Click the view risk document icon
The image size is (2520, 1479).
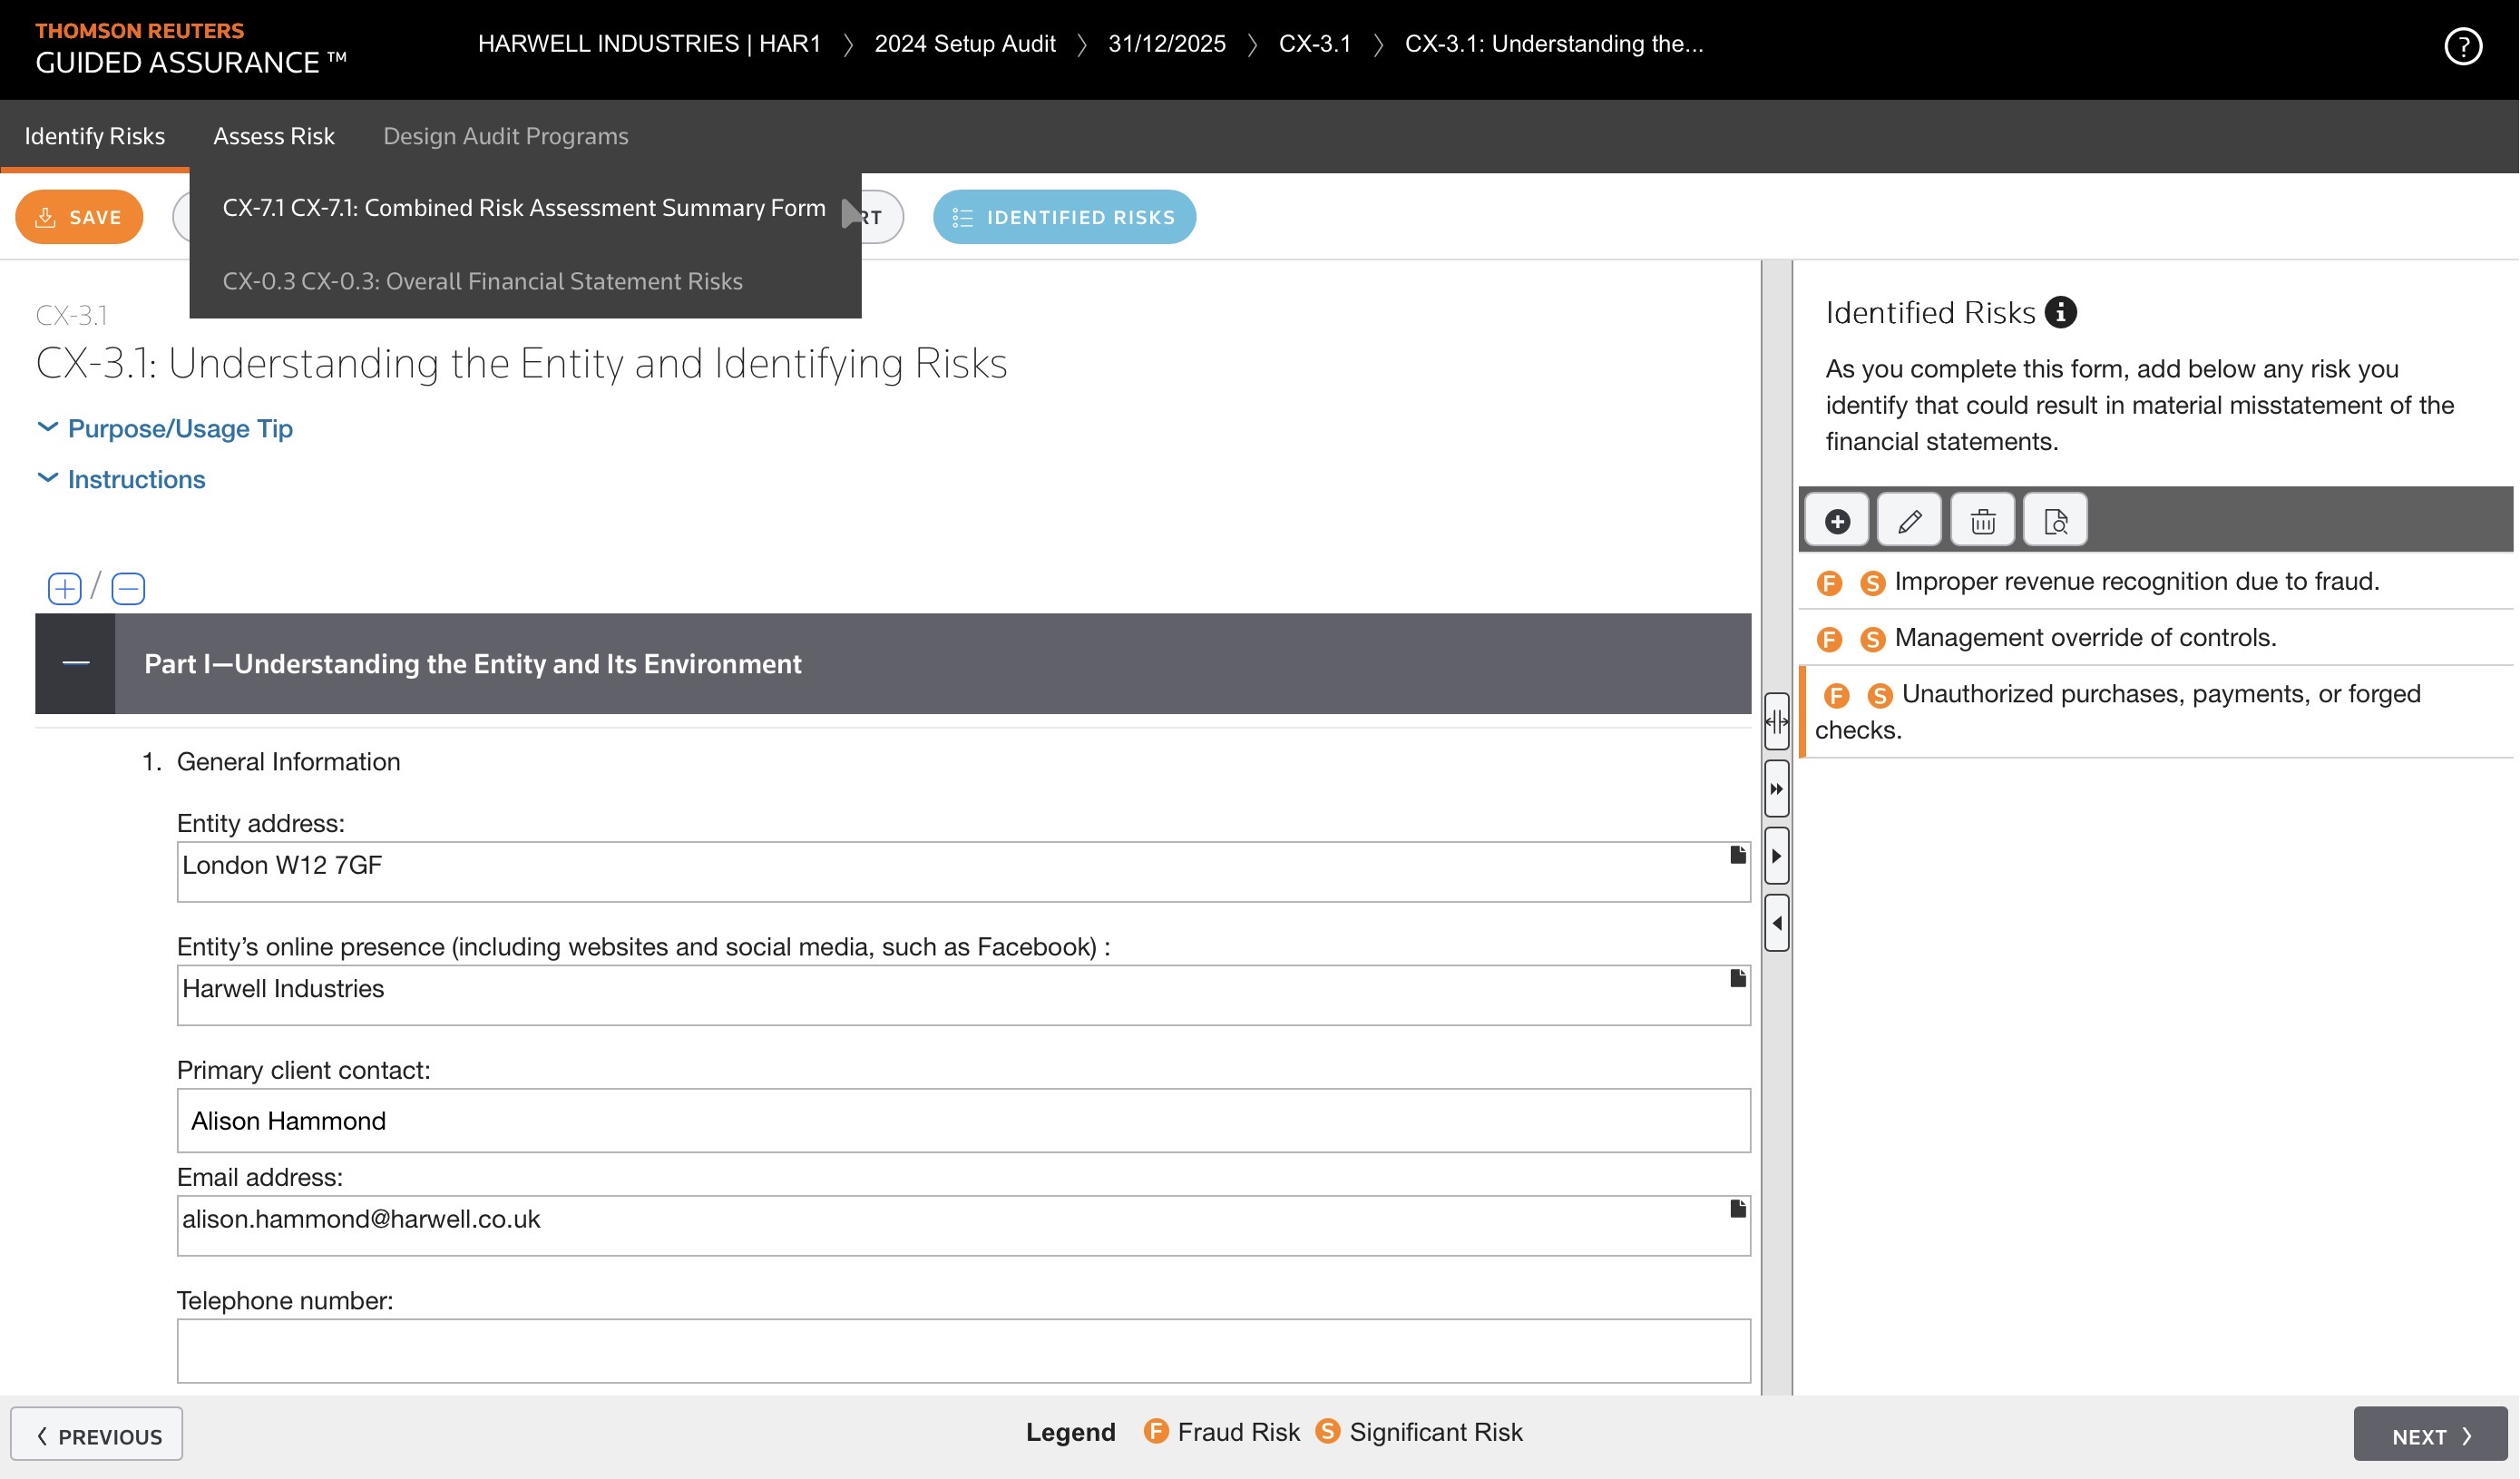2055,520
